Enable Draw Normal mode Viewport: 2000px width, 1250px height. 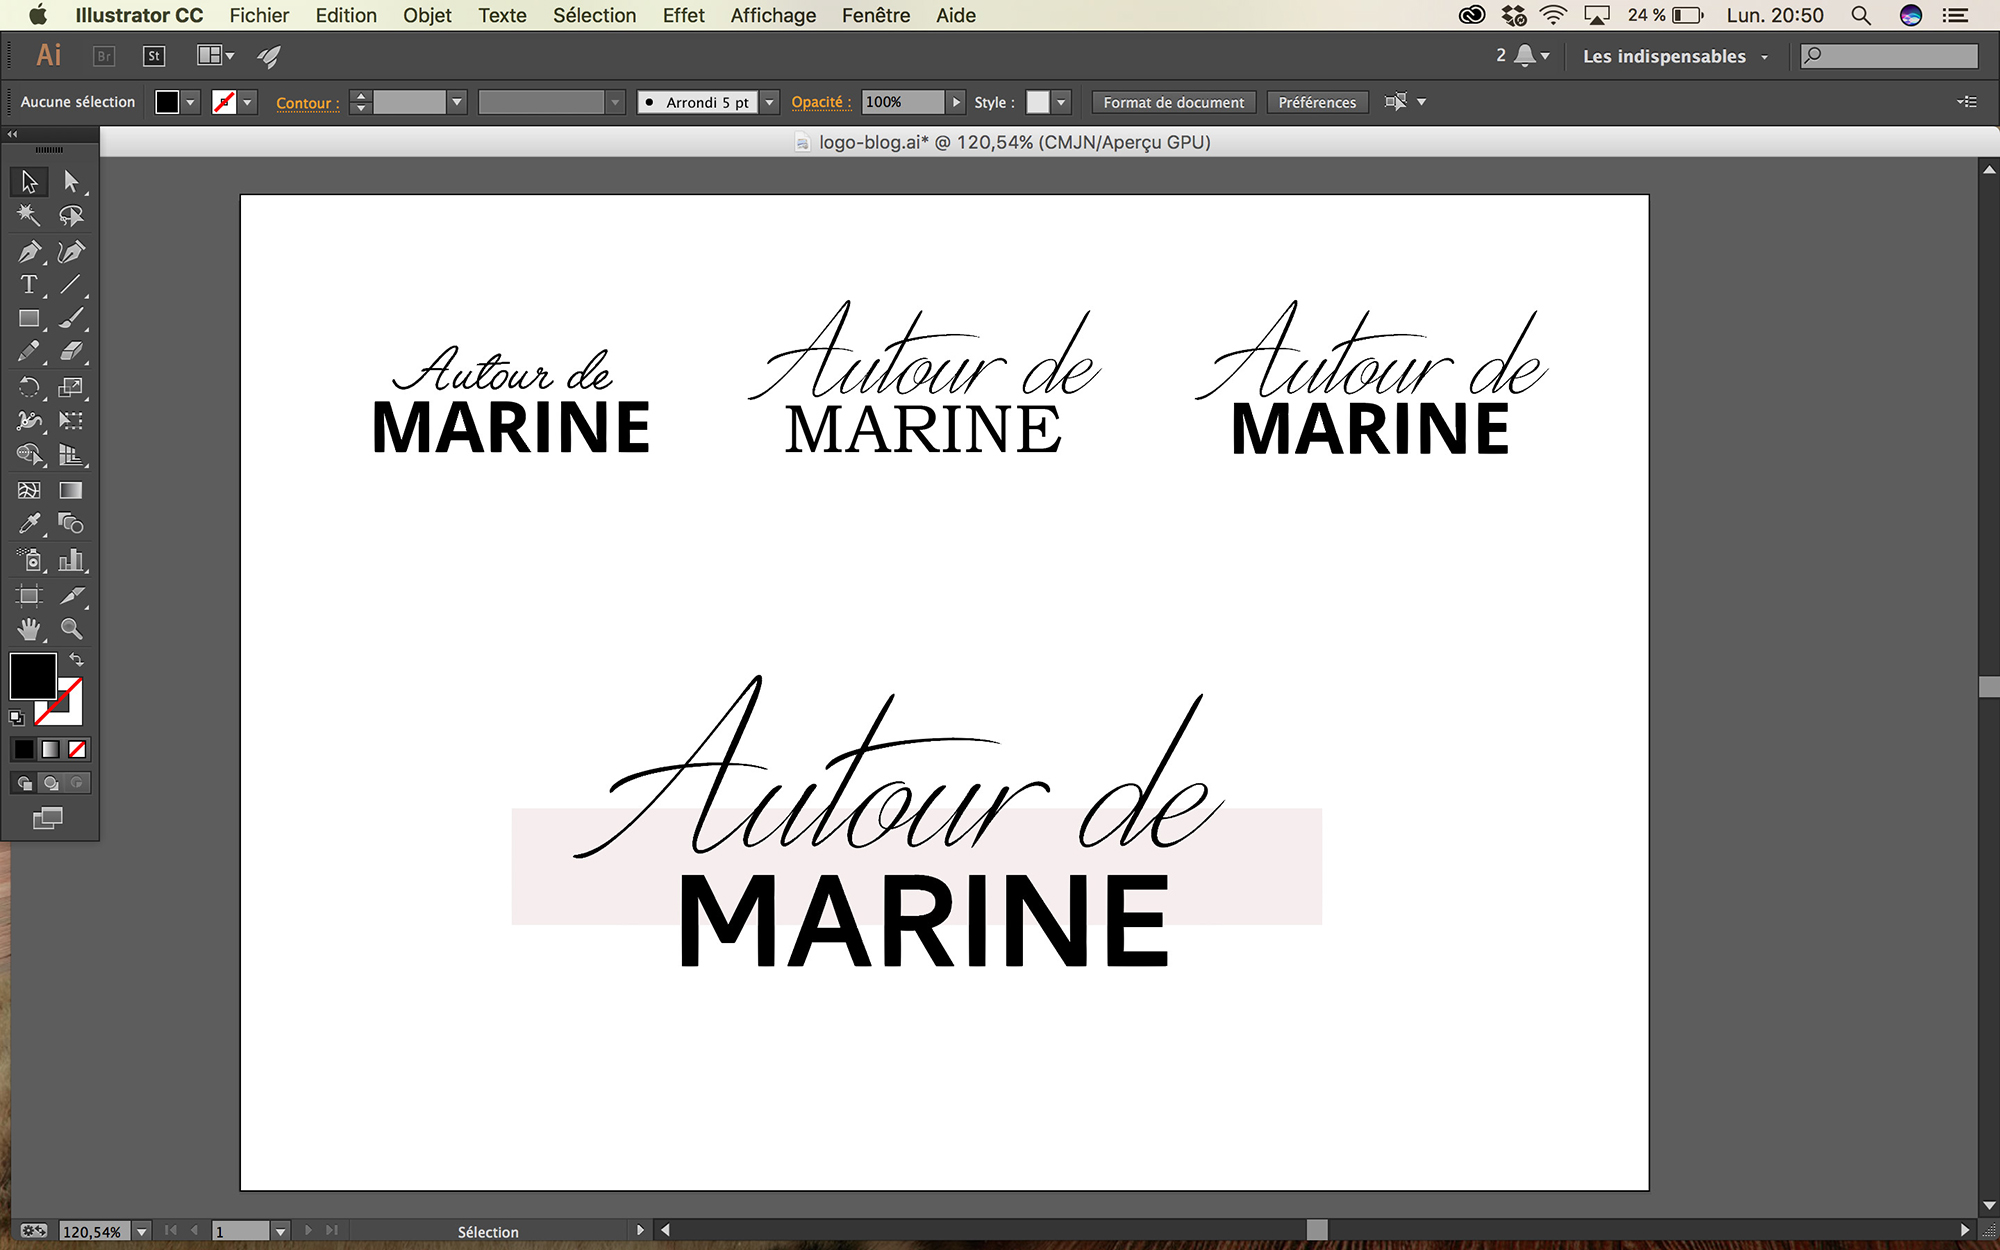[24, 783]
